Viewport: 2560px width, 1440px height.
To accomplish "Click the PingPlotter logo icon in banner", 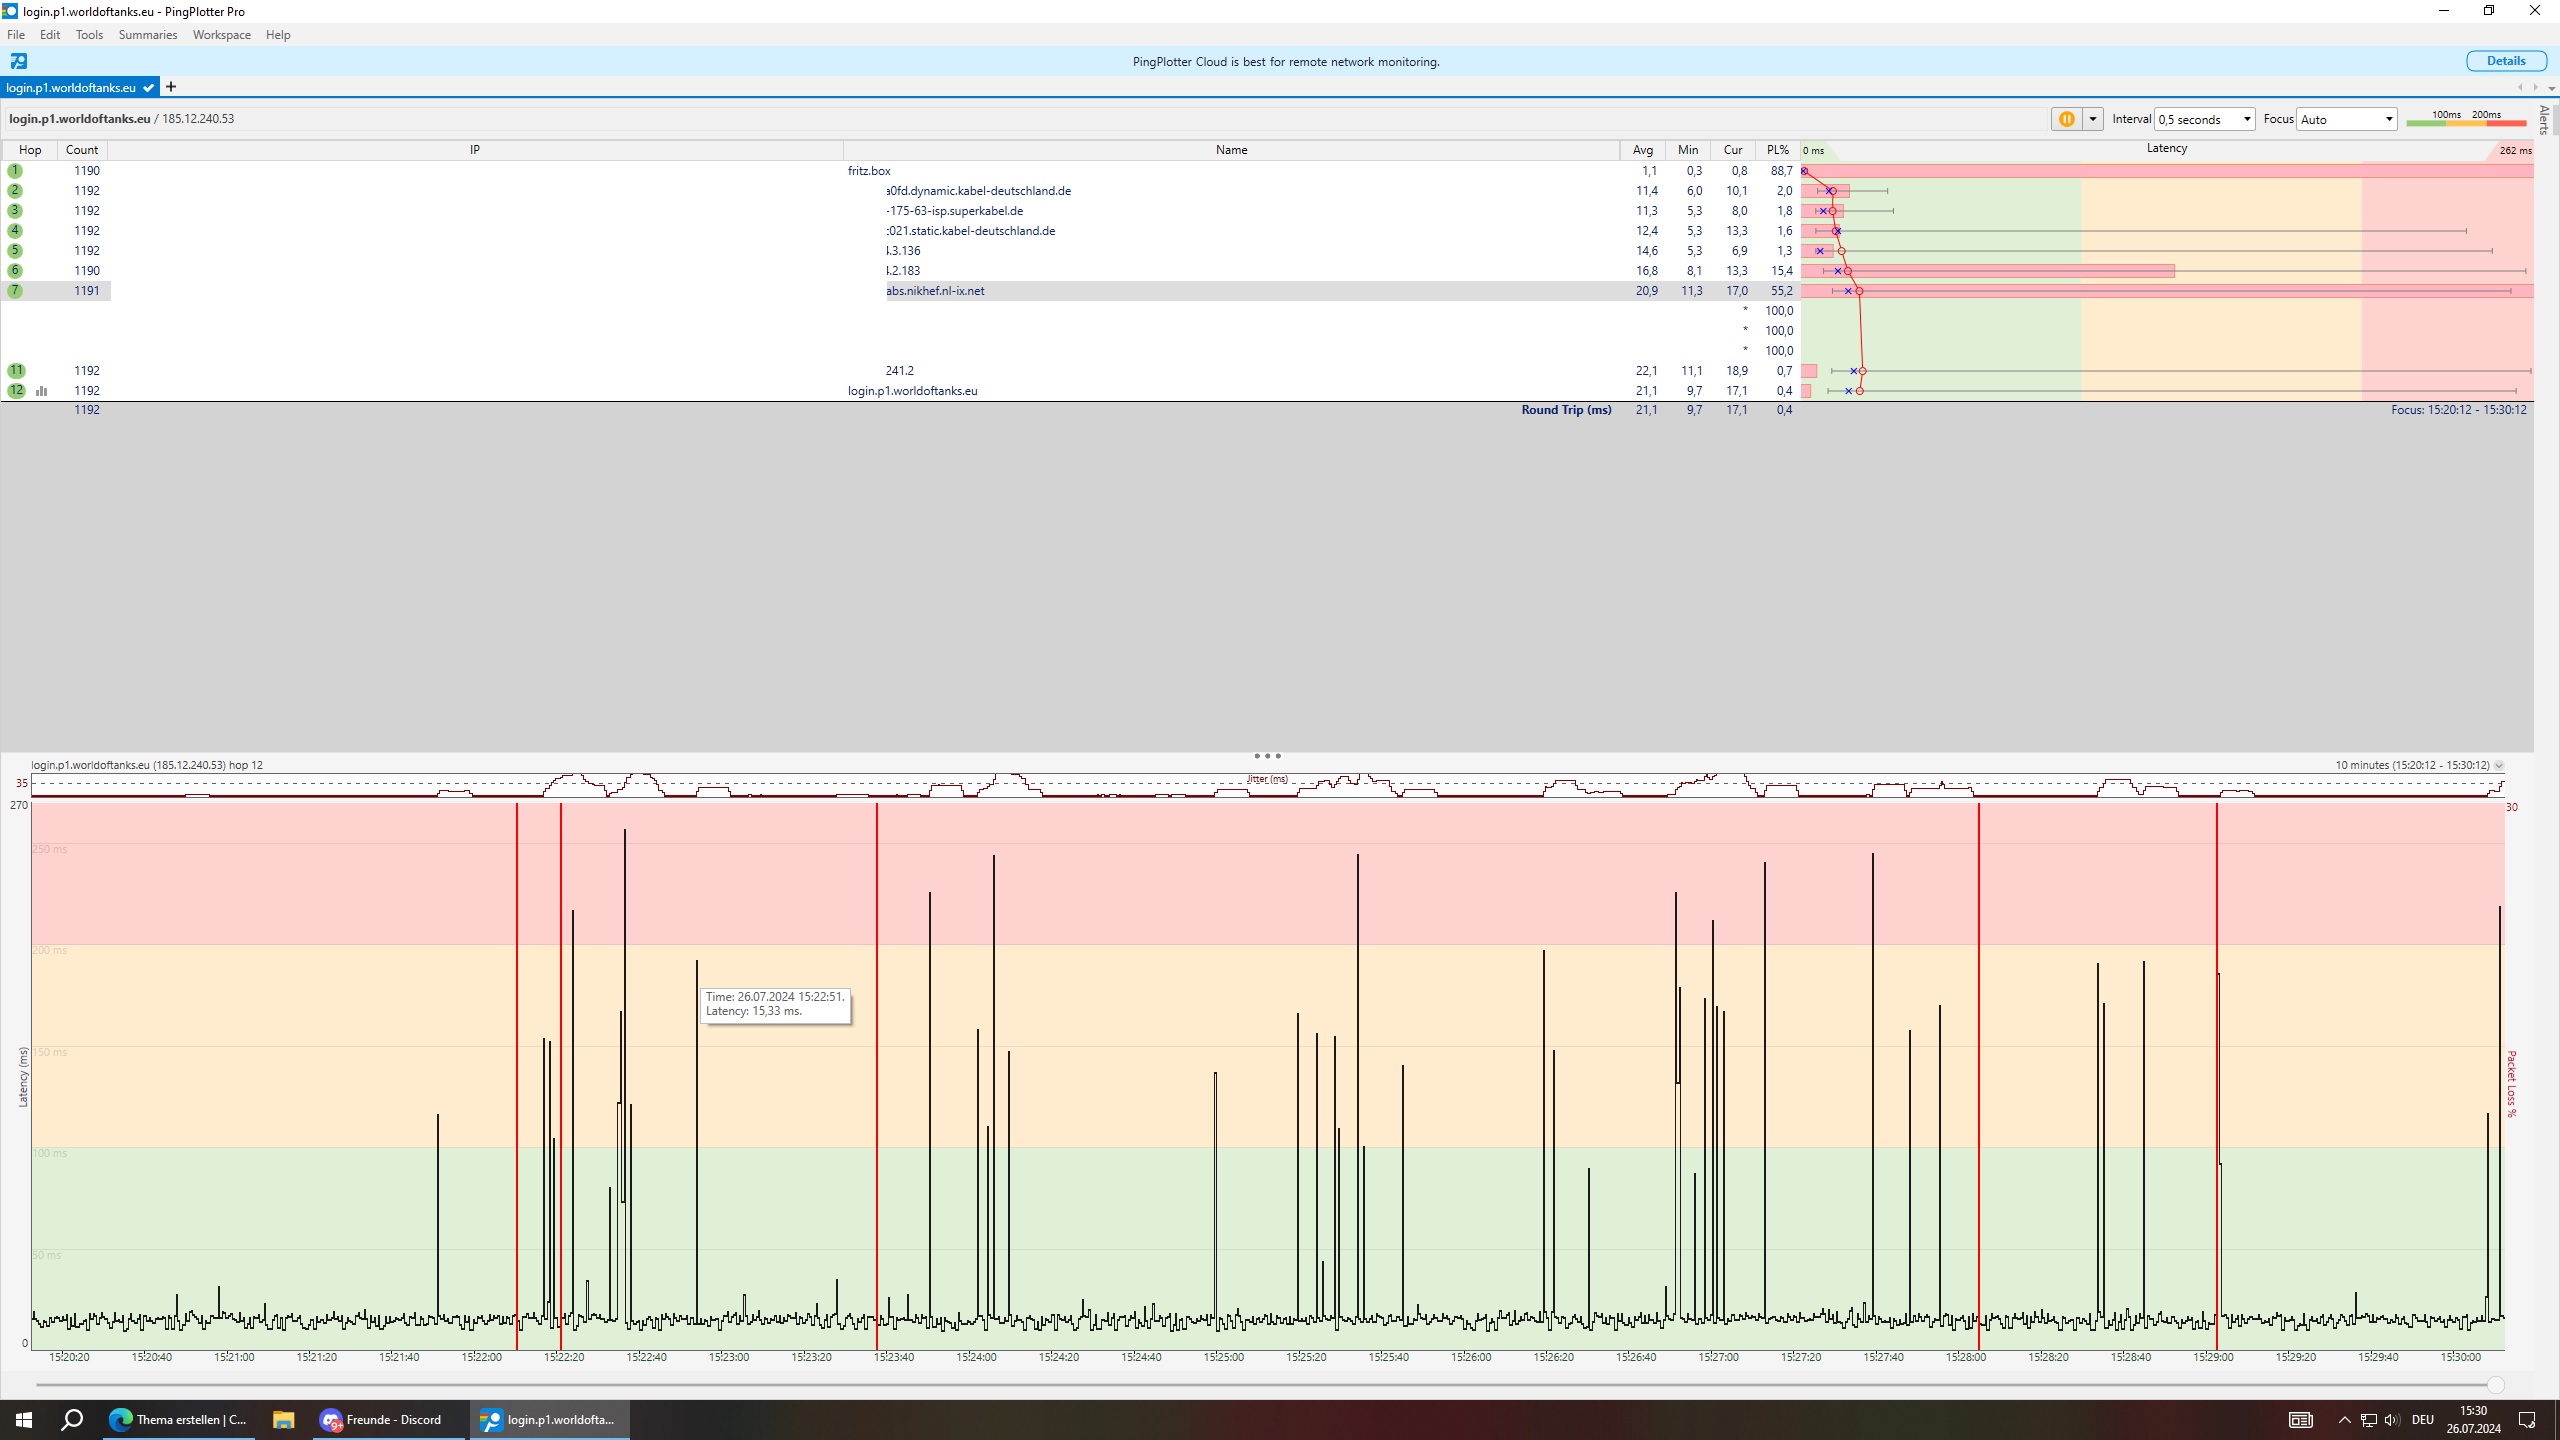I will [19, 61].
